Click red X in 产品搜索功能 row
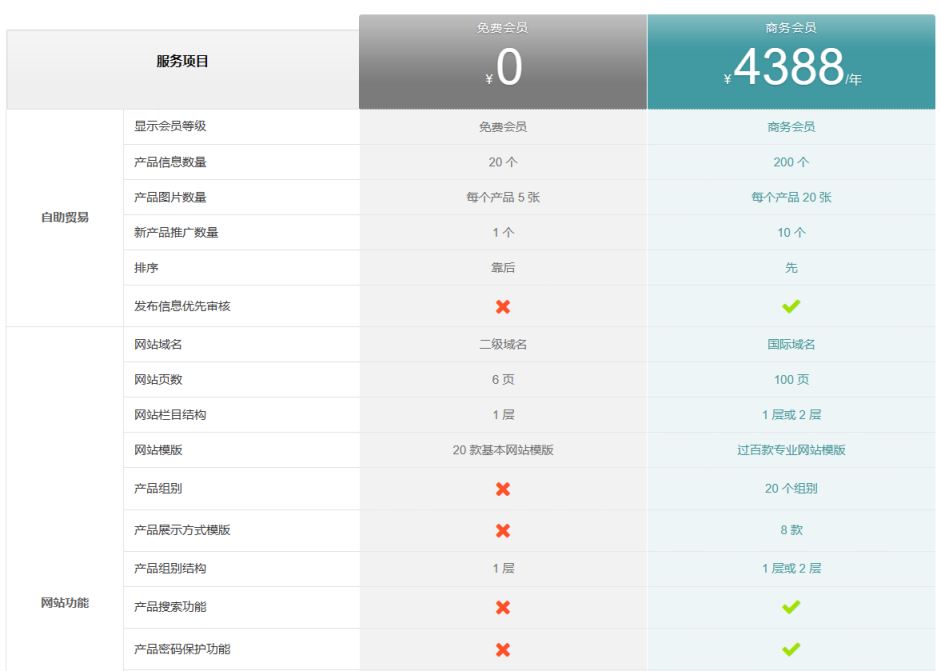 (x=503, y=607)
